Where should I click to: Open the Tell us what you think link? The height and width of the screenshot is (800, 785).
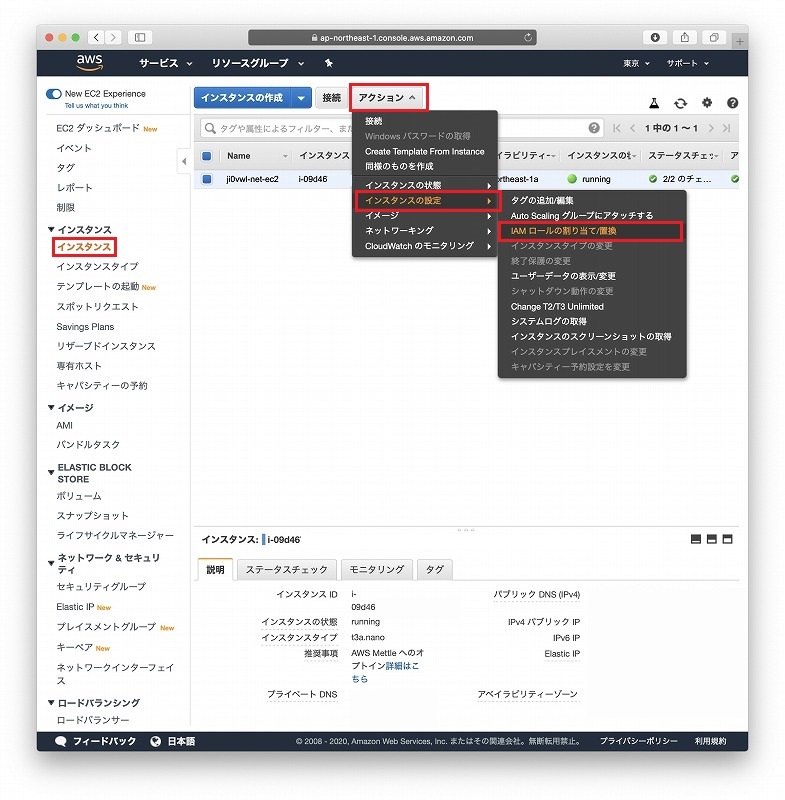coord(96,106)
